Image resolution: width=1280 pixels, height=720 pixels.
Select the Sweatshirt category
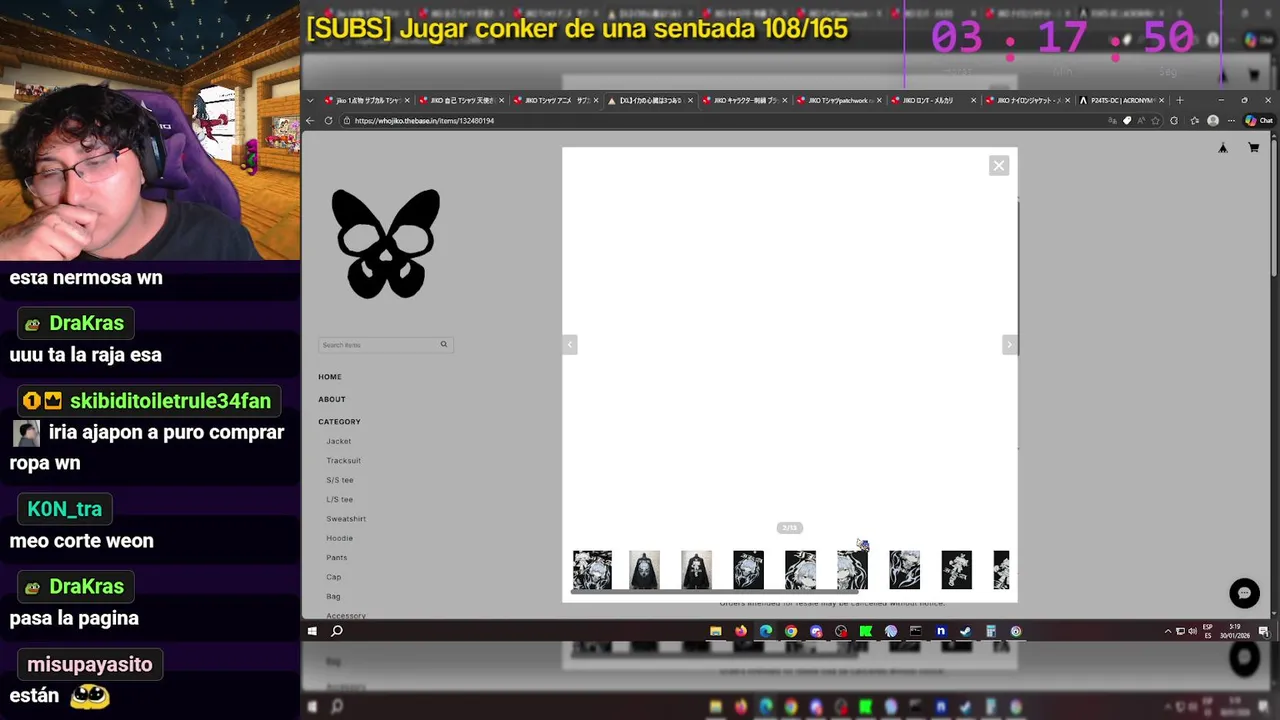click(346, 519)
